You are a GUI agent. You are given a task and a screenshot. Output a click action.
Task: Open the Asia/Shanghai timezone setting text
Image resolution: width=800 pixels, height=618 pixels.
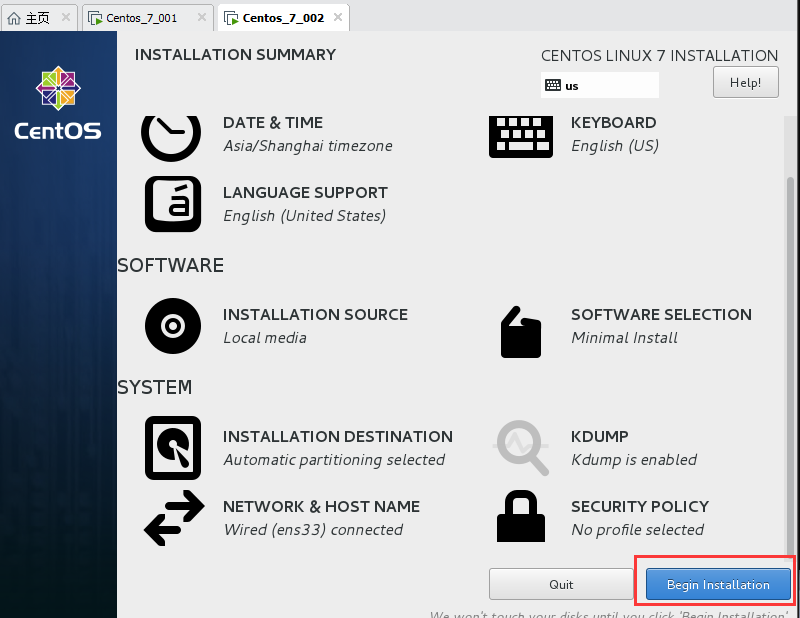pos(308,146)
